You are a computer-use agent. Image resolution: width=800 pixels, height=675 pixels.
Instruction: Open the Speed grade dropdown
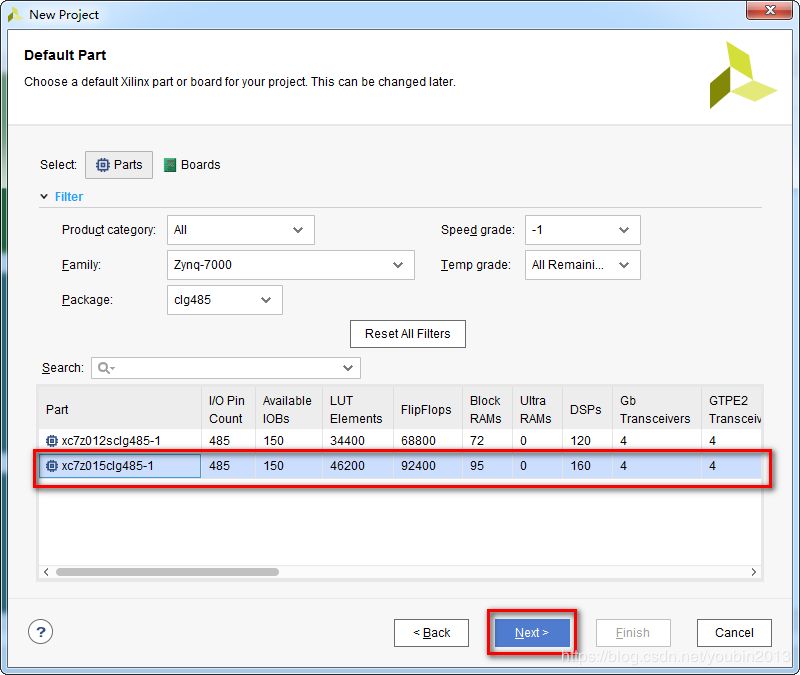(583, 230)
